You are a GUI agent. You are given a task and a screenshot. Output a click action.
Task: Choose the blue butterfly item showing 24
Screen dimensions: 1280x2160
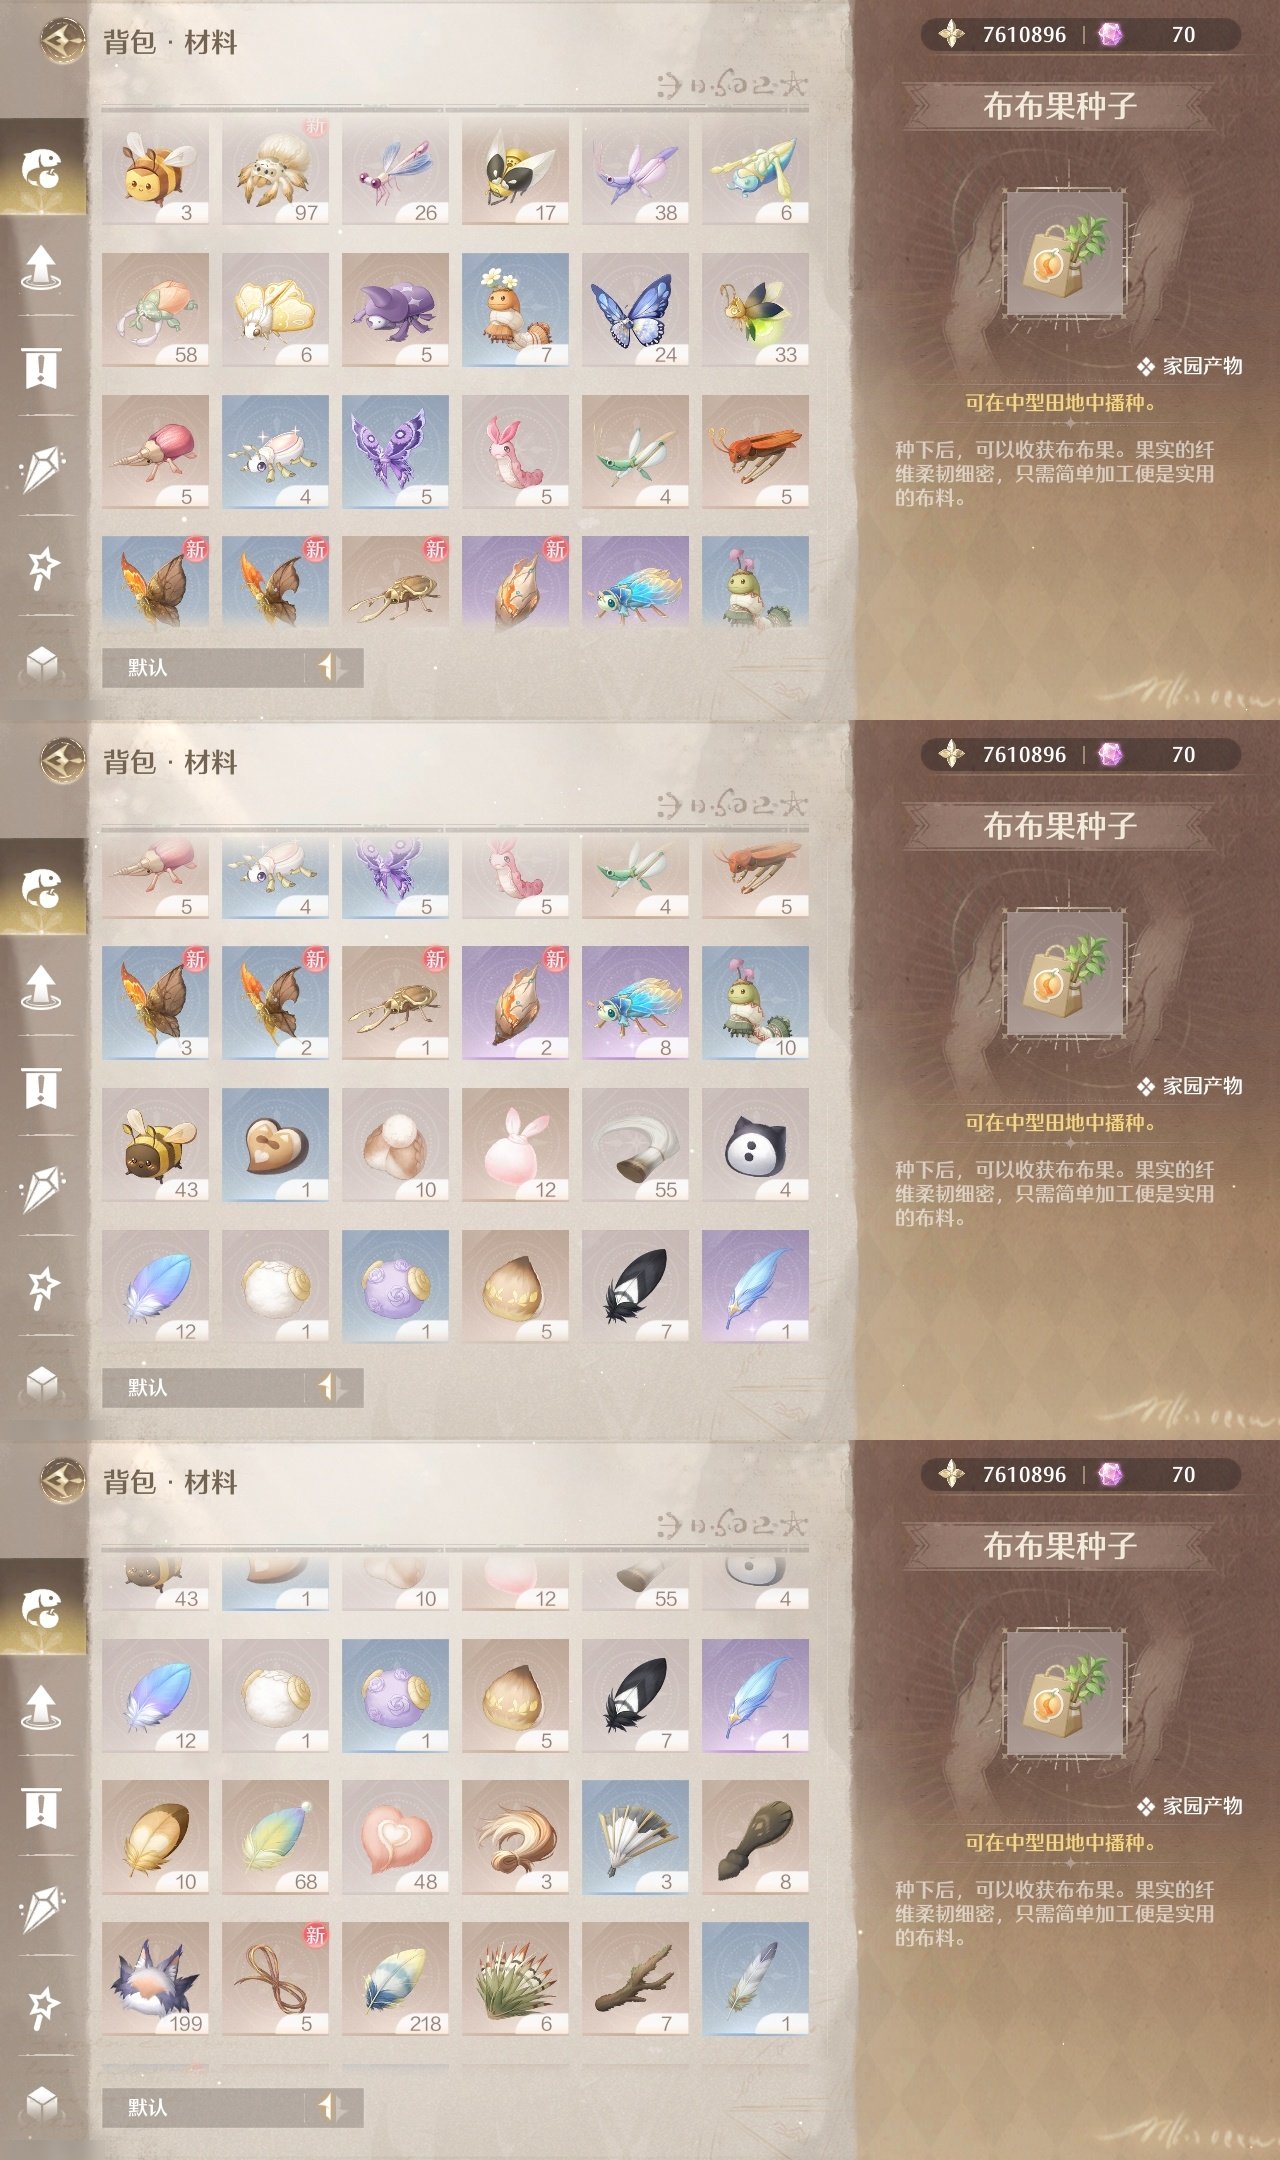pos(635,310)
